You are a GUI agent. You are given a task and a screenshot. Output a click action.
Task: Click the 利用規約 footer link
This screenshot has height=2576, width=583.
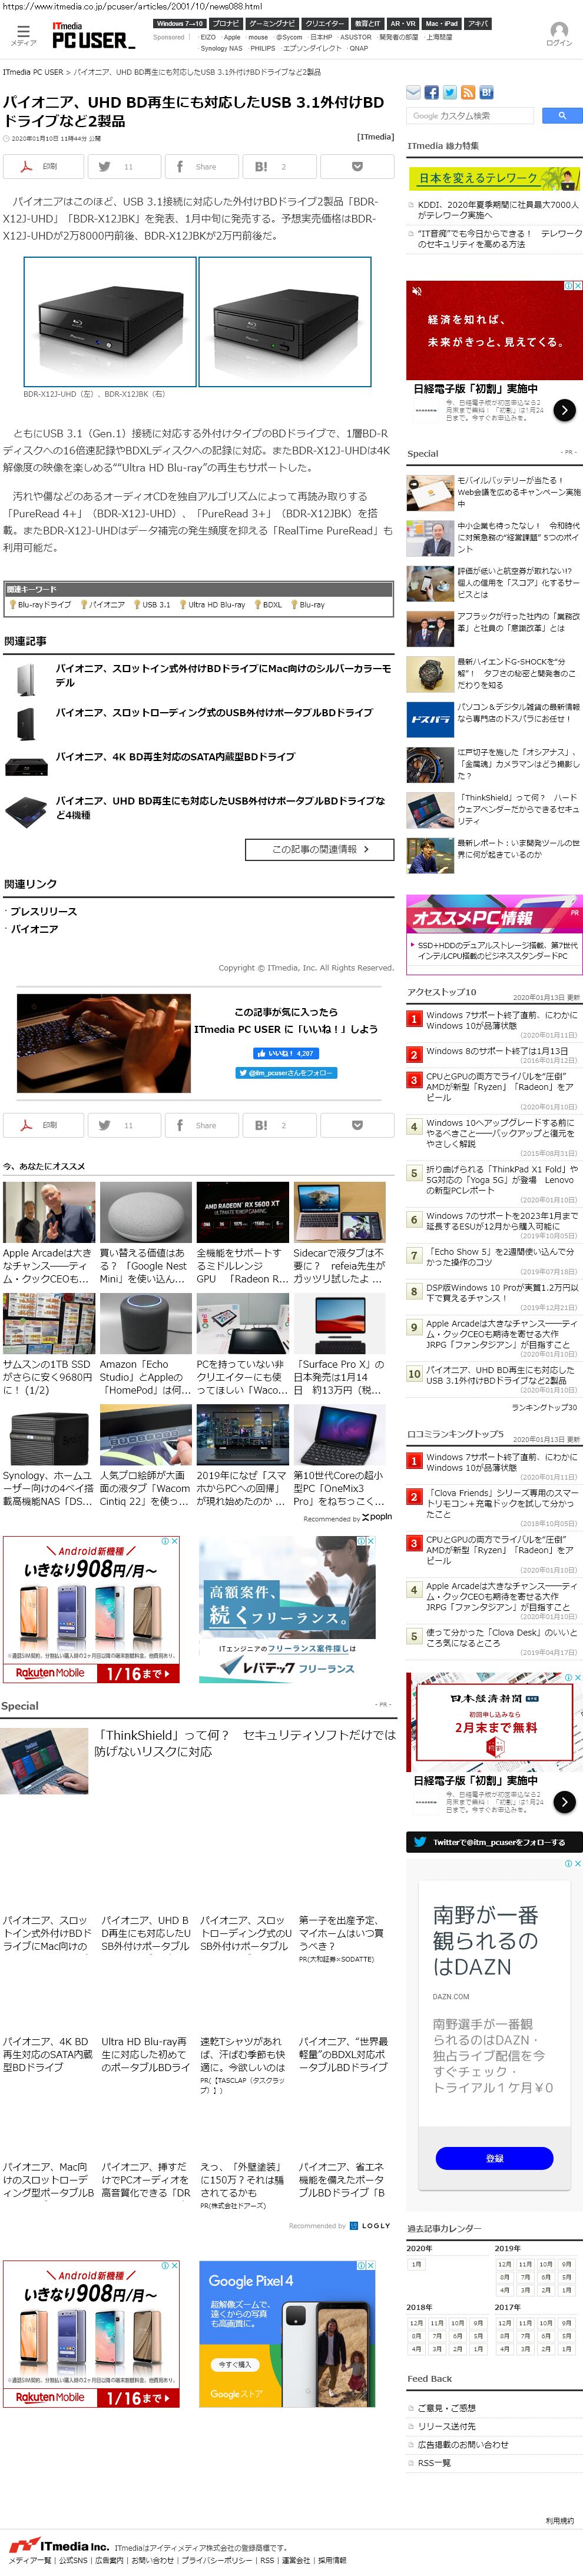pyautogui.click(x=560, y=2520)
